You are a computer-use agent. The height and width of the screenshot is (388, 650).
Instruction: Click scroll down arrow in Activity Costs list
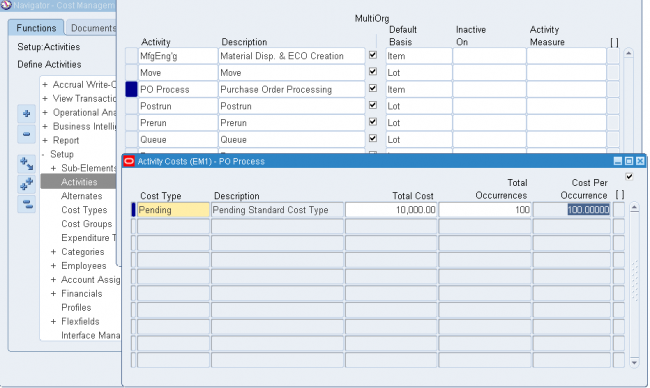point(634,363)
